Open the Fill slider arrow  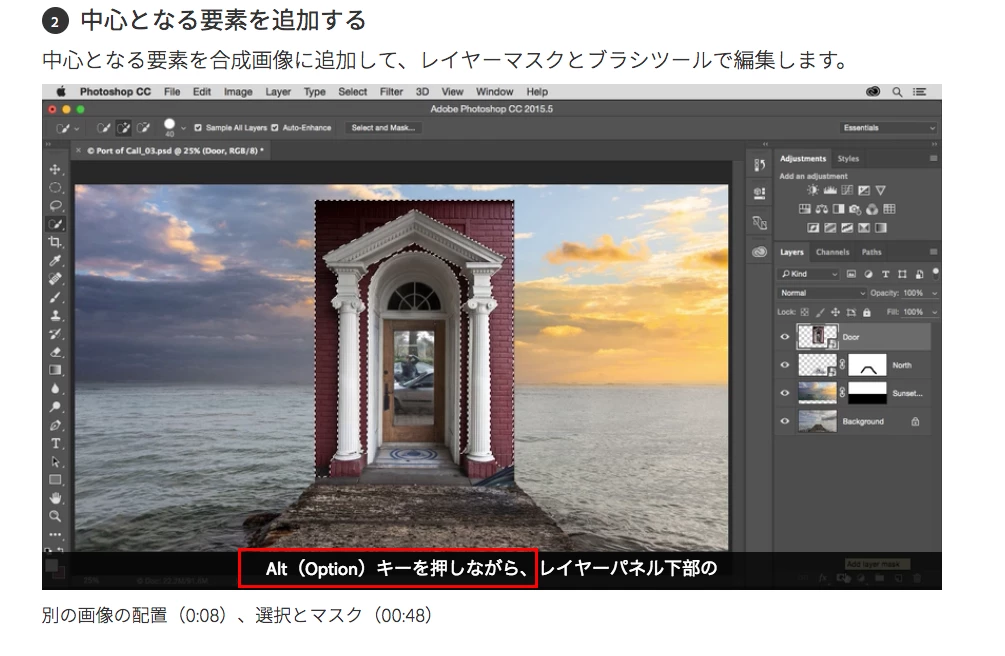(x=934, y=312)
